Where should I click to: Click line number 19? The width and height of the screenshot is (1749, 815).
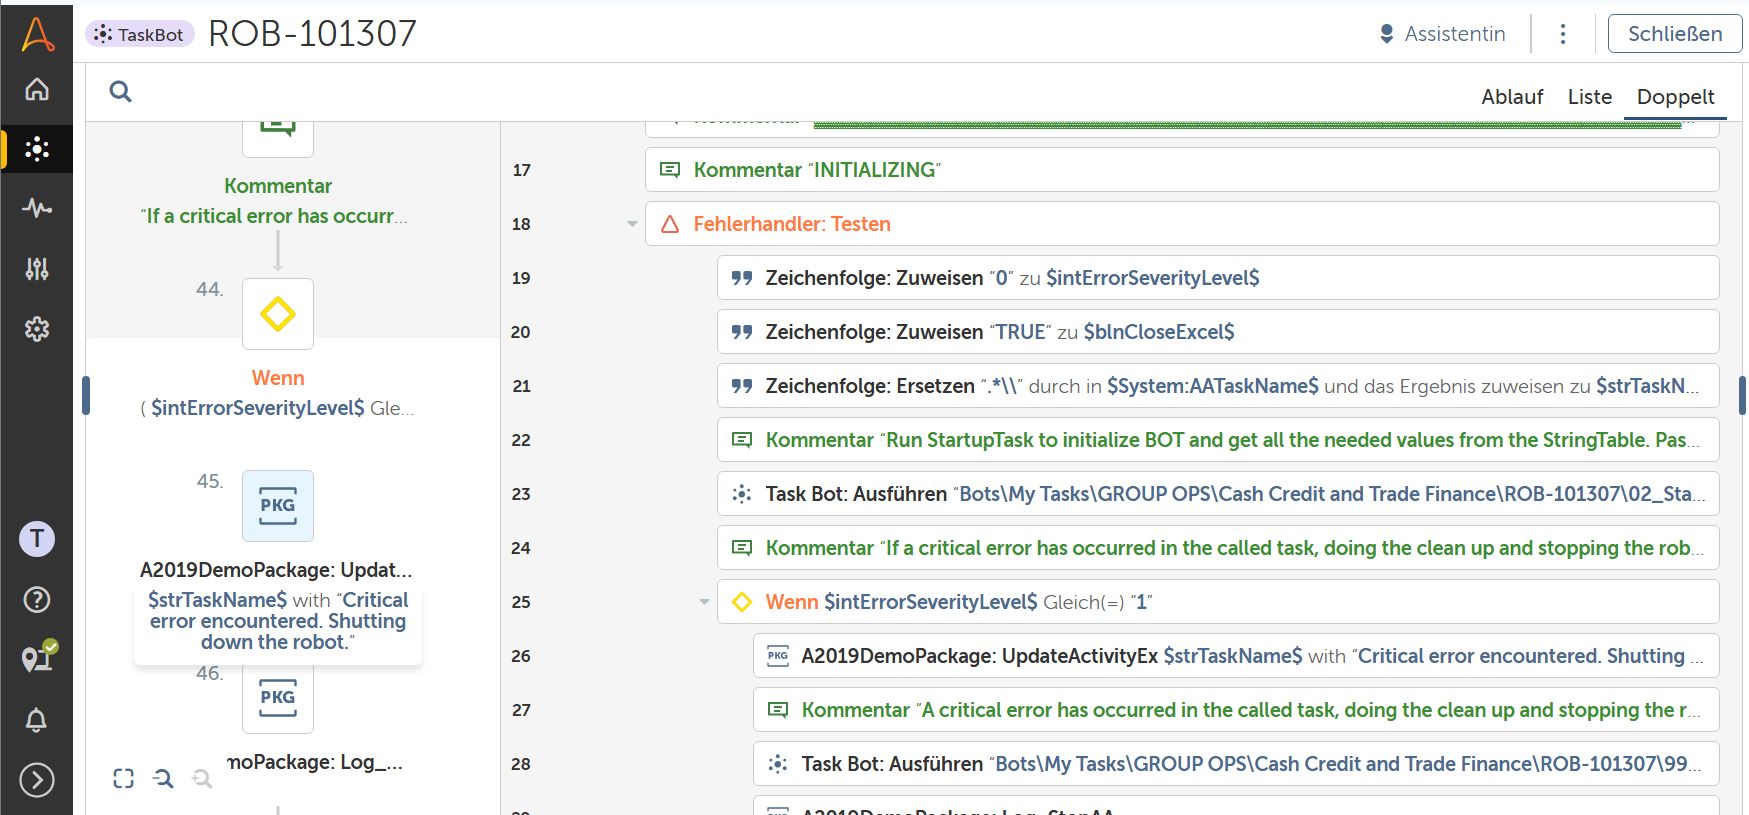(x=521, y=278)
